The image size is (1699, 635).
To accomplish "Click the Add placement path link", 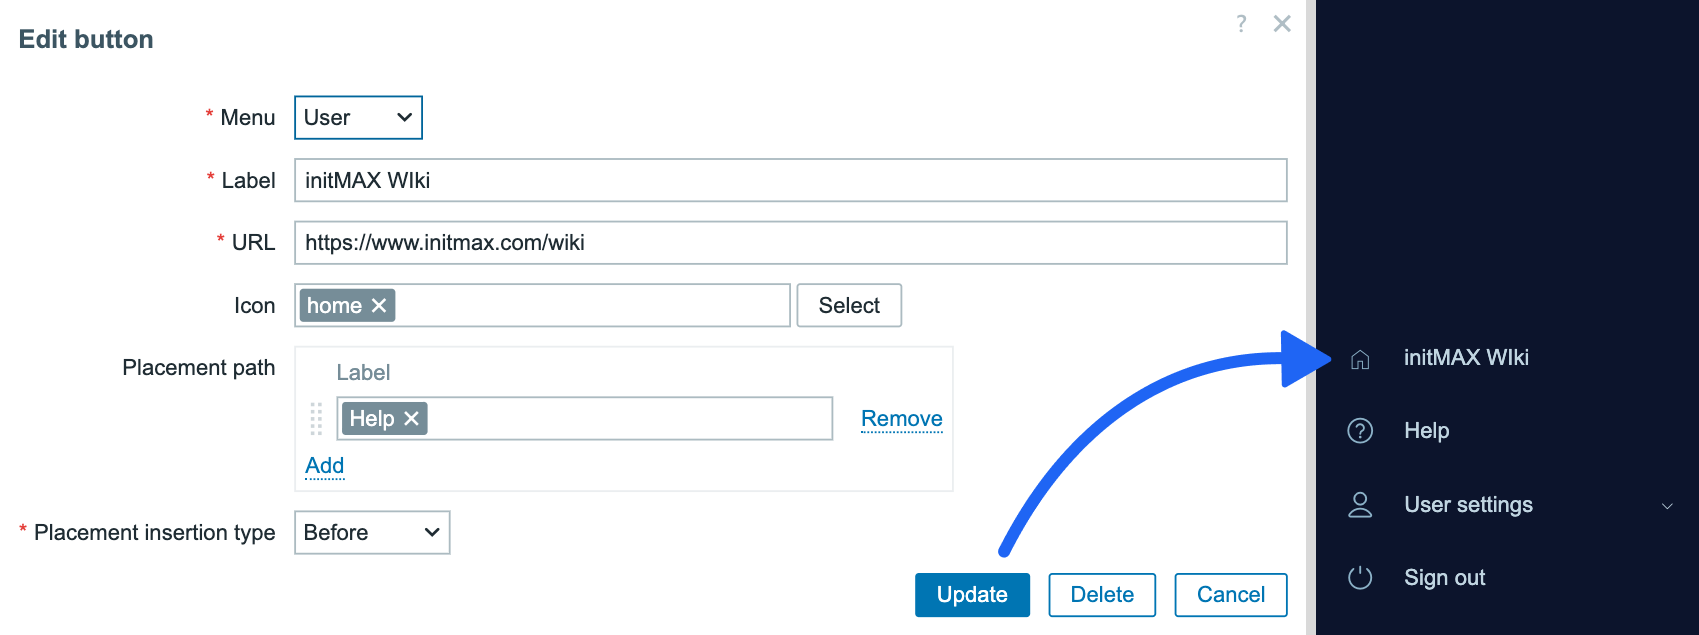I will 325,466.
